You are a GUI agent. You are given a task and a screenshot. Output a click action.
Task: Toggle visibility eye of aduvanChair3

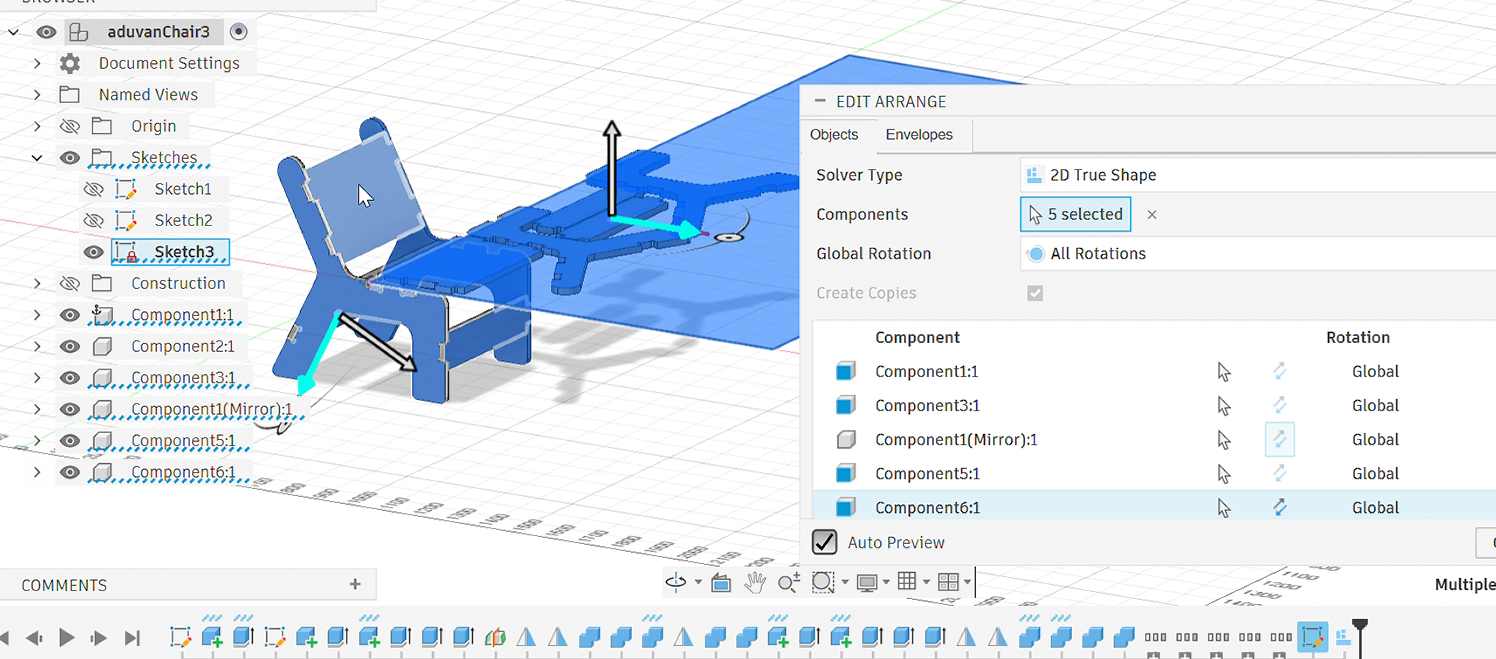[x=46, y=32]
